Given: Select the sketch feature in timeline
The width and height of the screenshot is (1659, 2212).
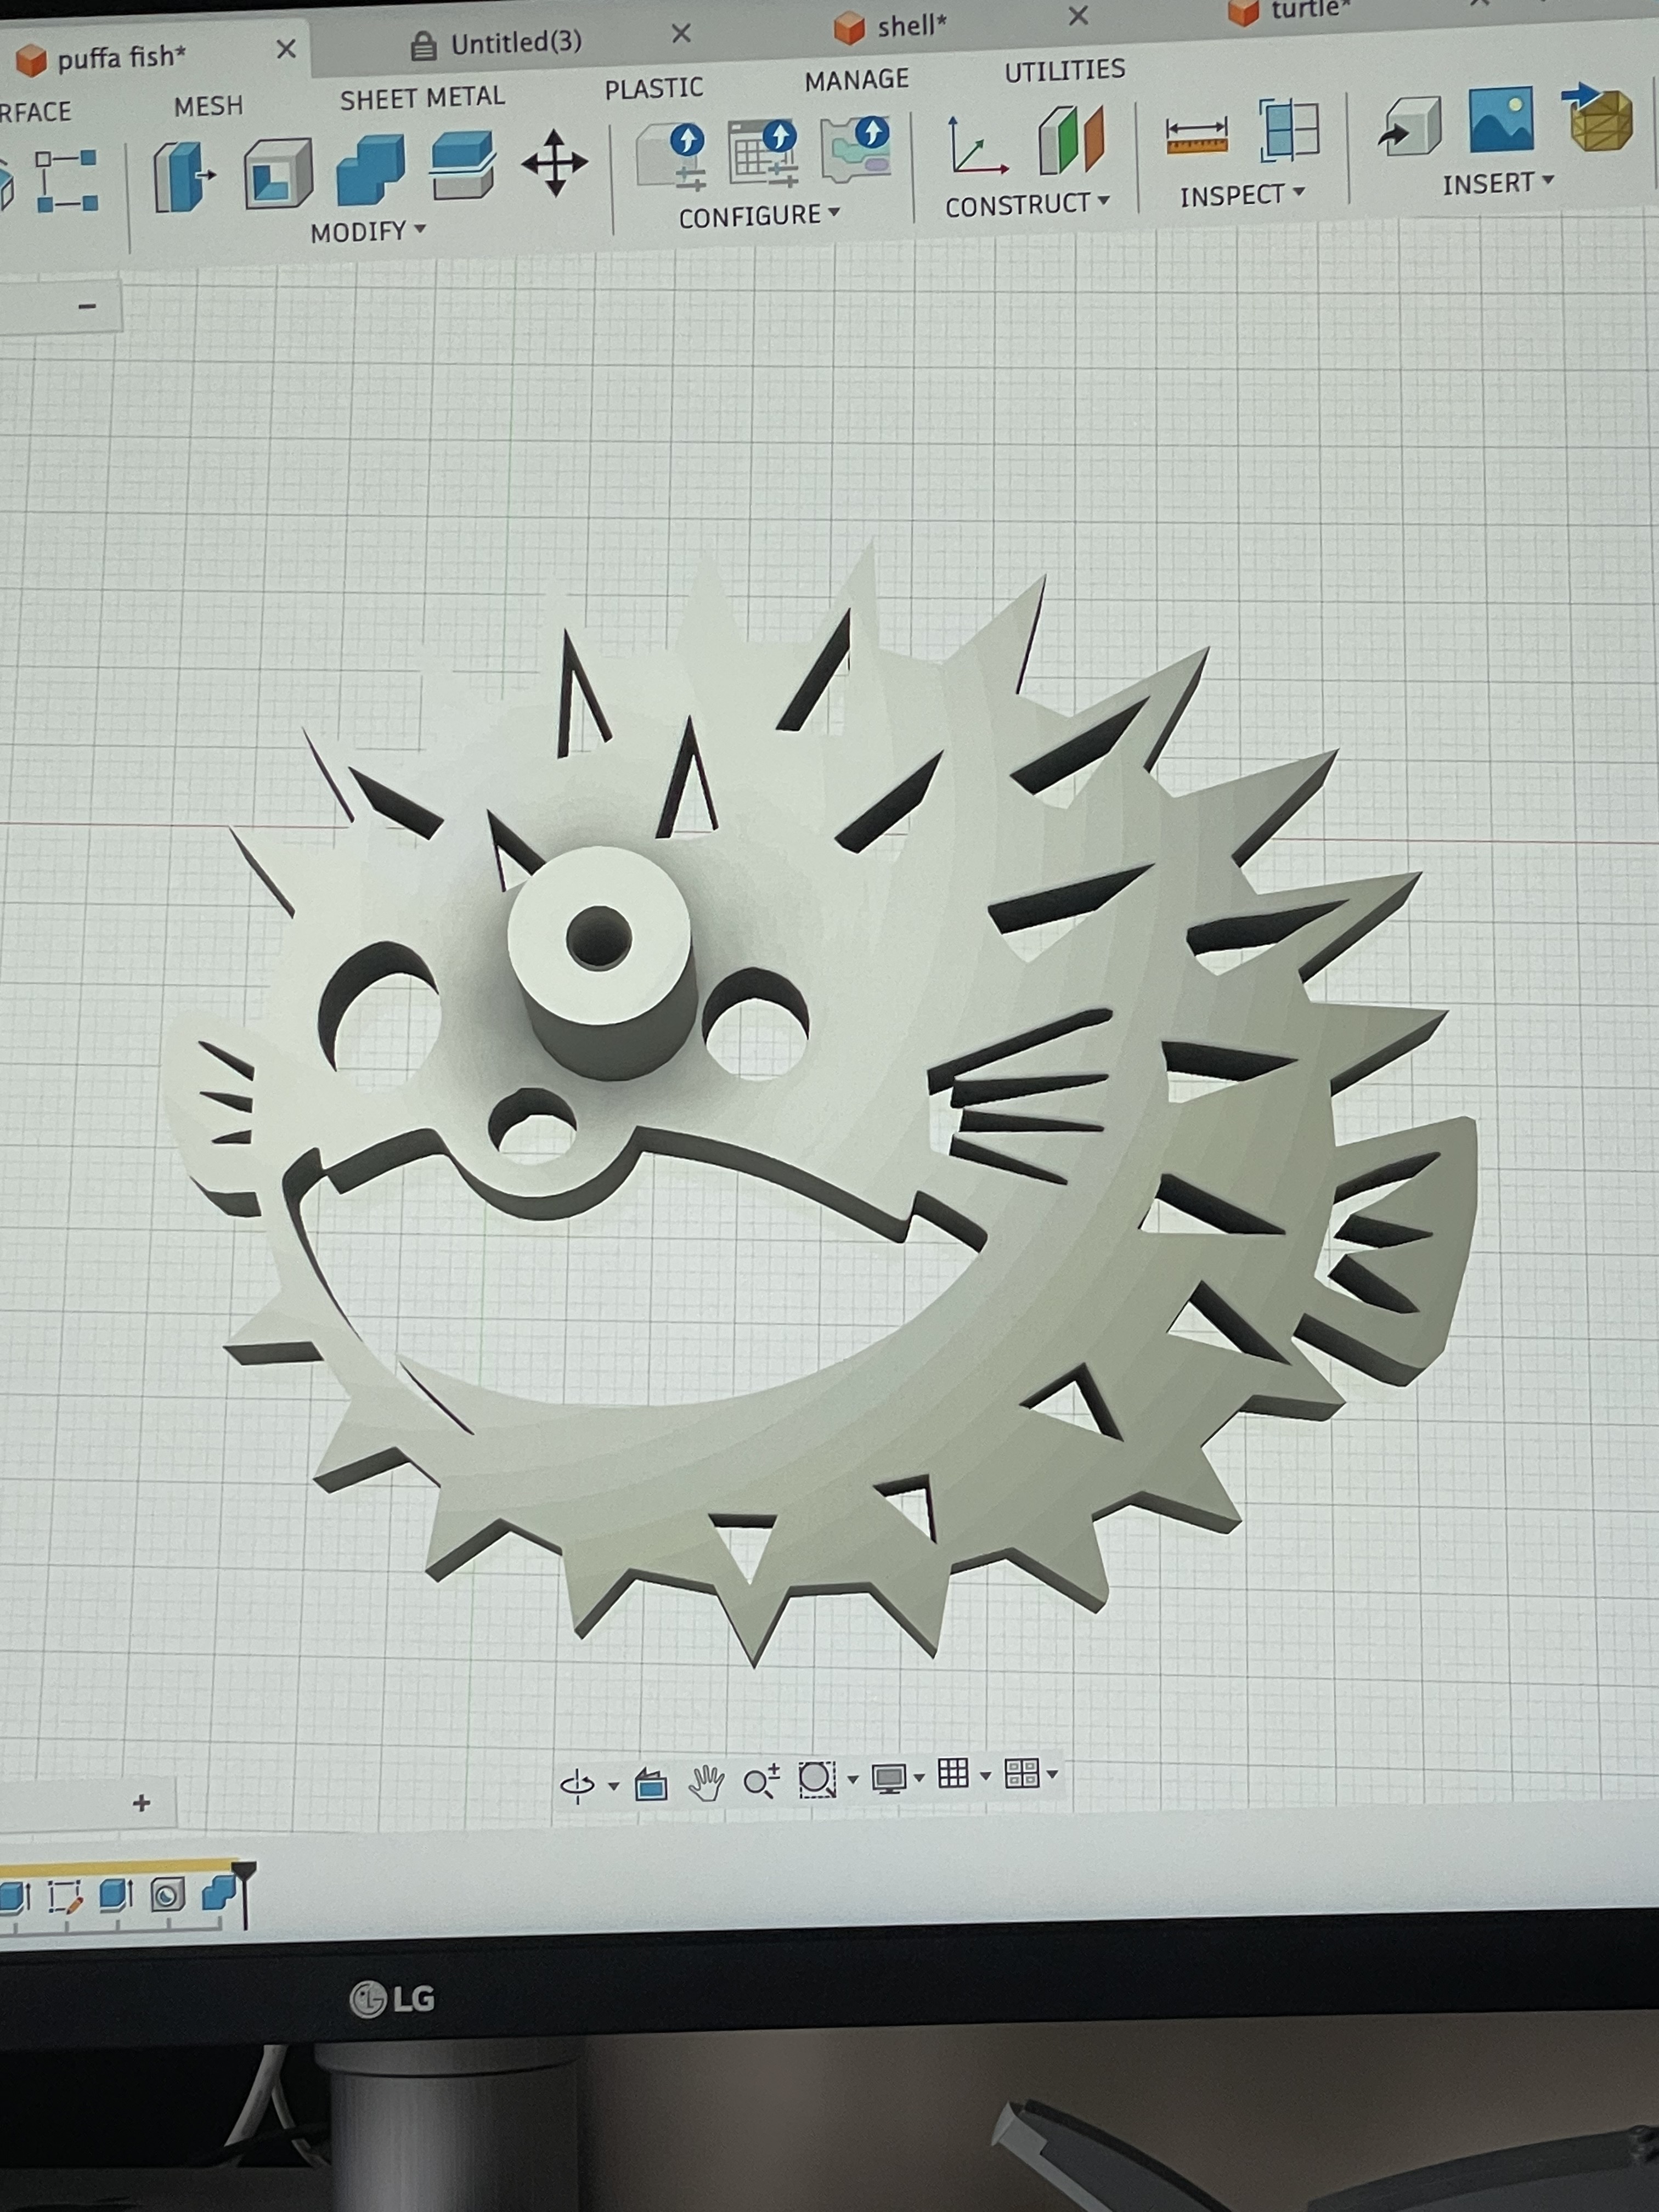Looking at the screenshot, I should 65,1897.
